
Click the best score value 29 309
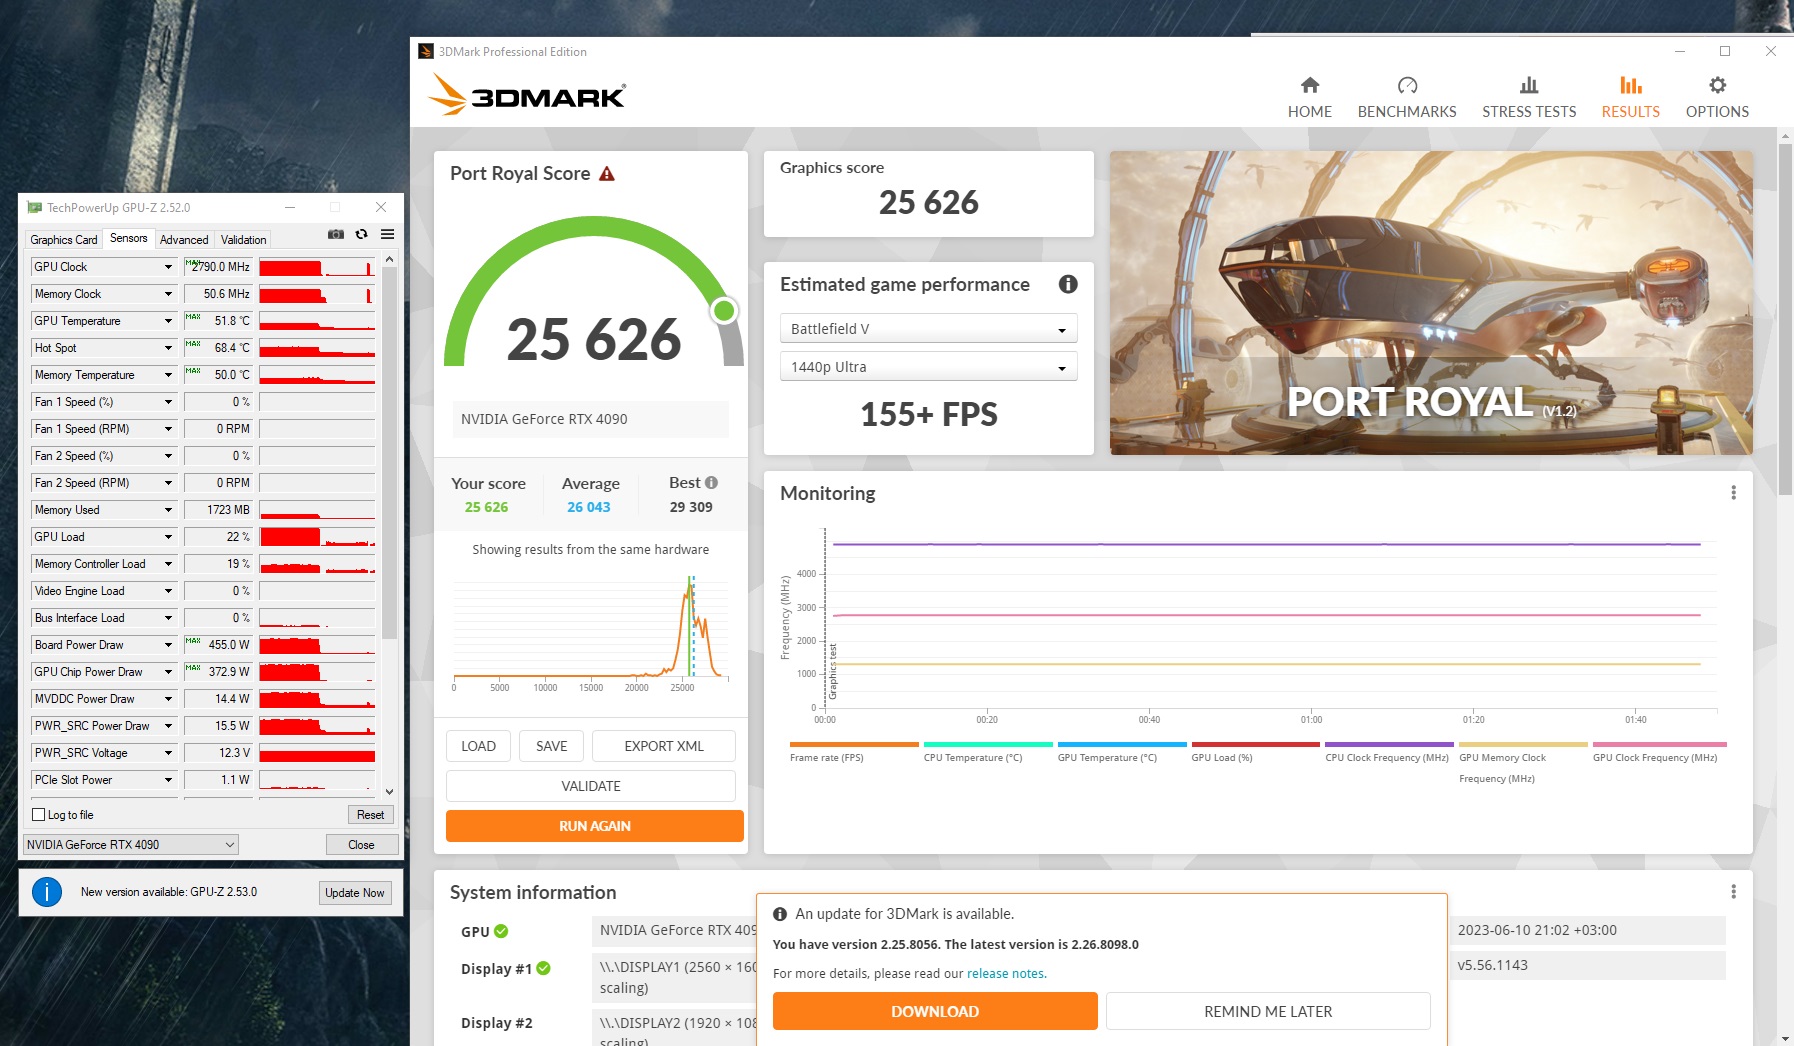pos(691,507)
